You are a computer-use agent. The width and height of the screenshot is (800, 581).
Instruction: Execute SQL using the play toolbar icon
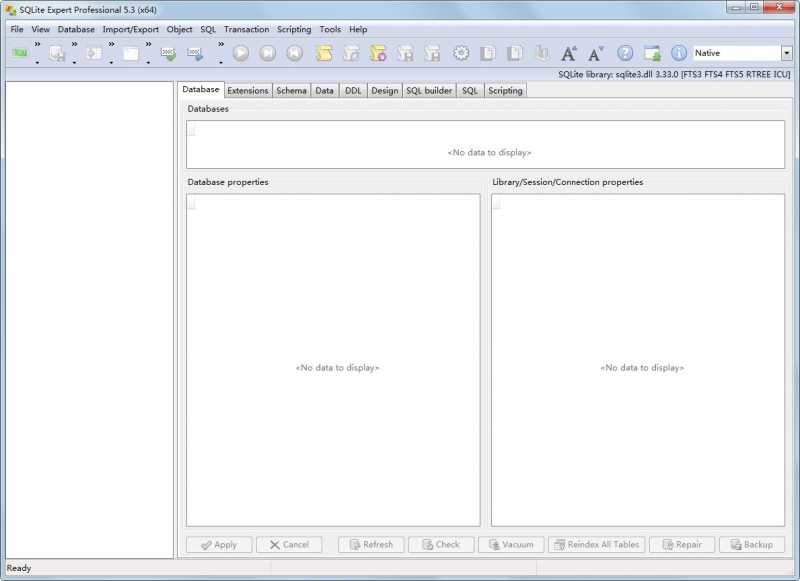(240, 55)
